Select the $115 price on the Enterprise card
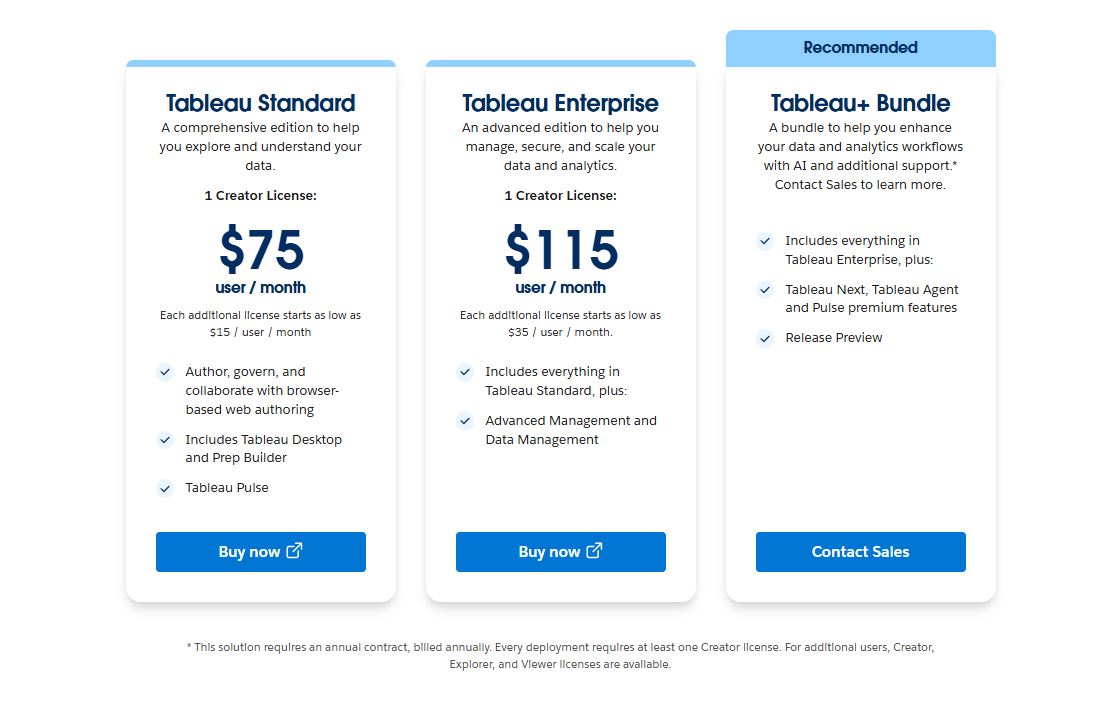Viewport: 1120px width, 720px height. point(561,251)
